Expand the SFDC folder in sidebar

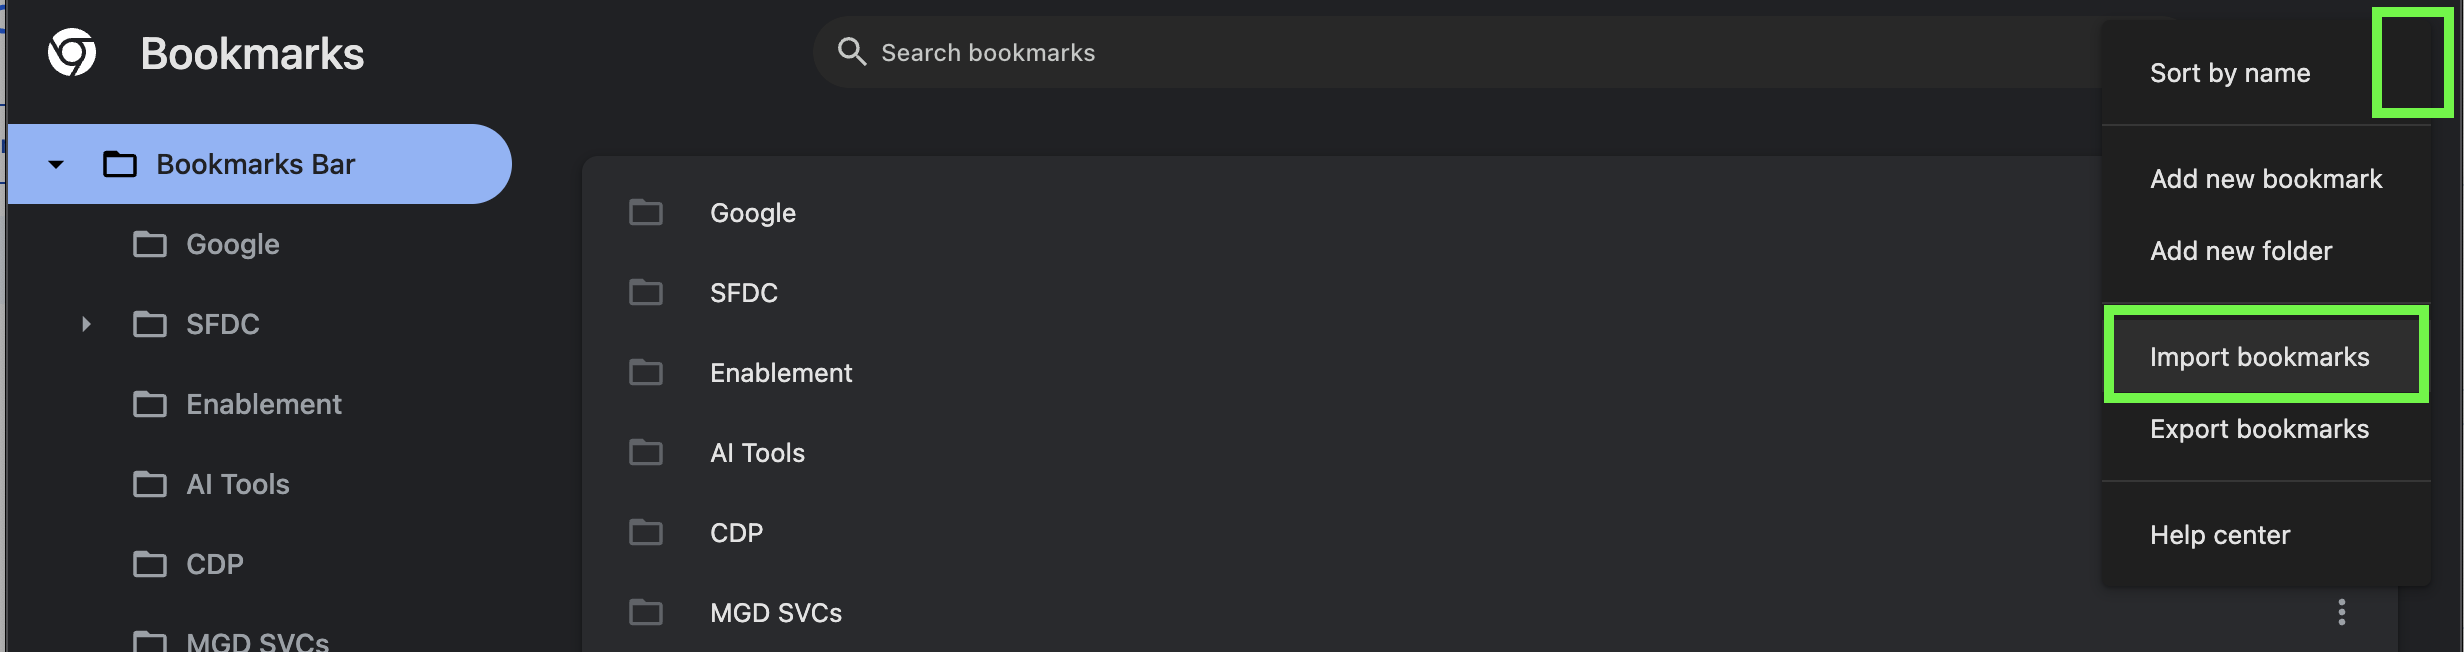85,324
